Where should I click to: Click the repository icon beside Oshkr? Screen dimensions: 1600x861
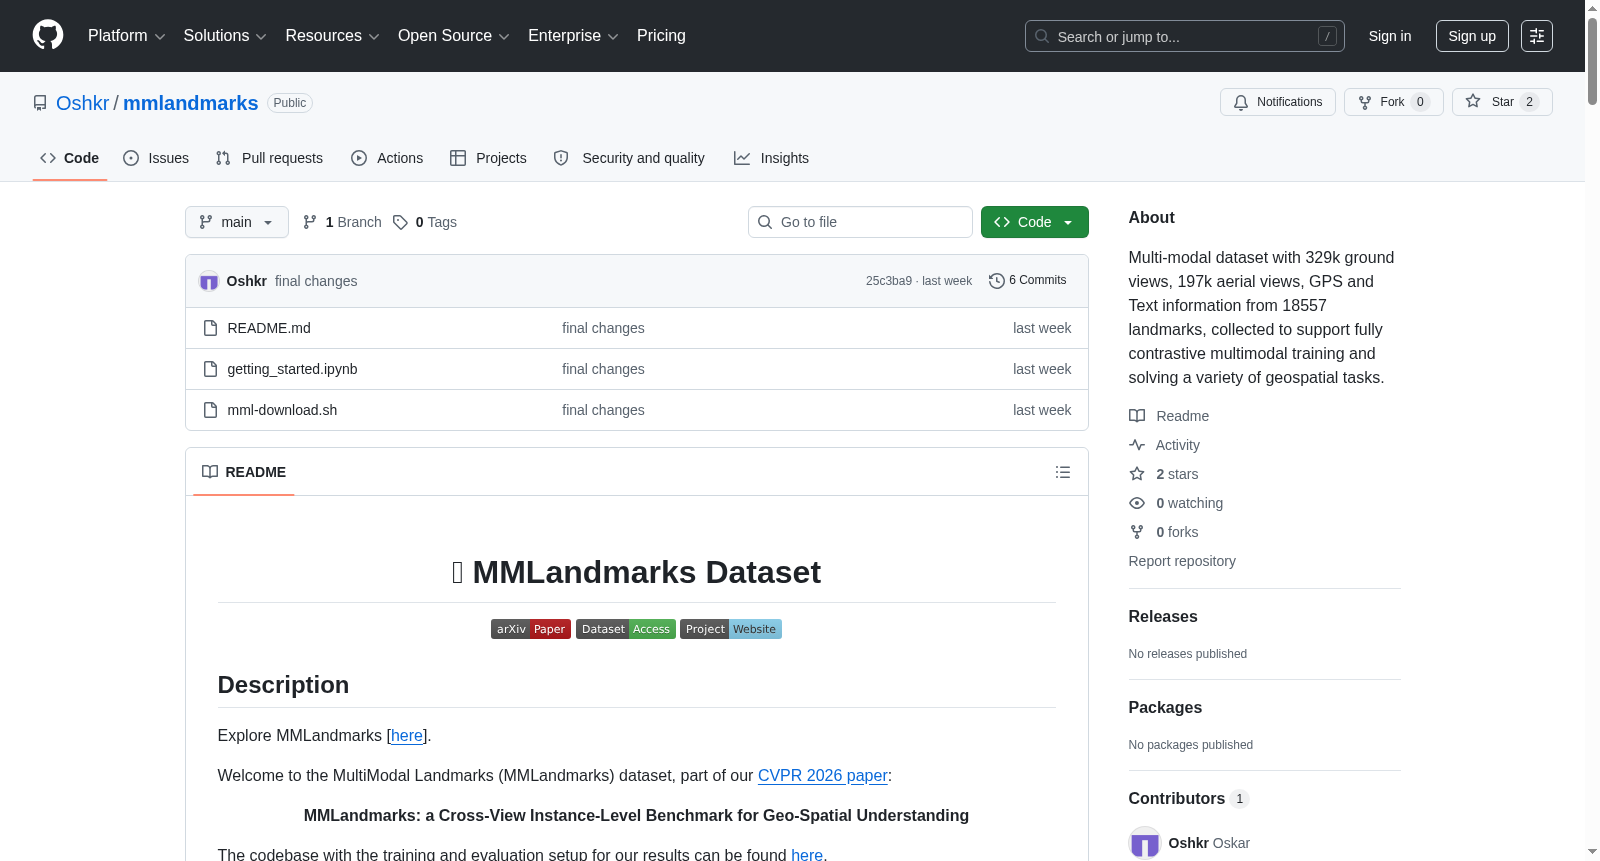[40, 103]
